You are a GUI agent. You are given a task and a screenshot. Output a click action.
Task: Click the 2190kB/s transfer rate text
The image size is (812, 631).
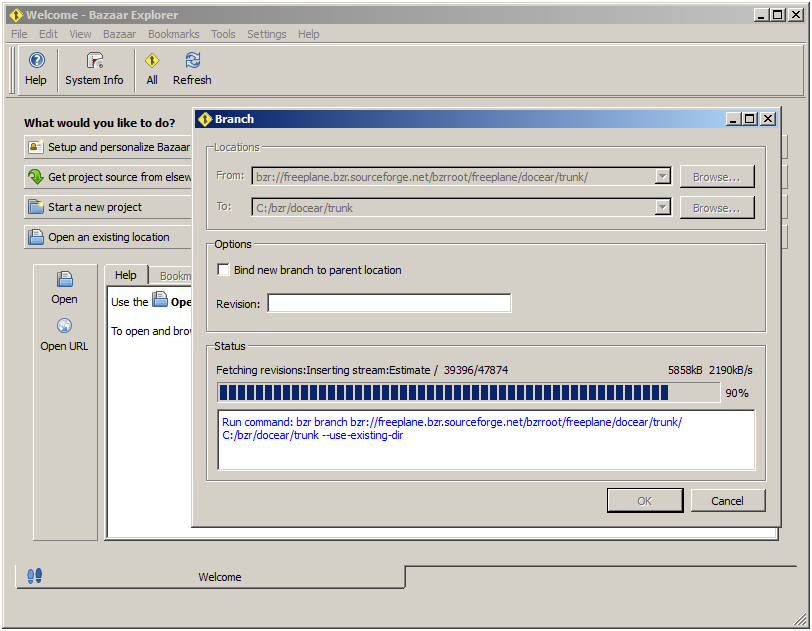tap(731, 370)
